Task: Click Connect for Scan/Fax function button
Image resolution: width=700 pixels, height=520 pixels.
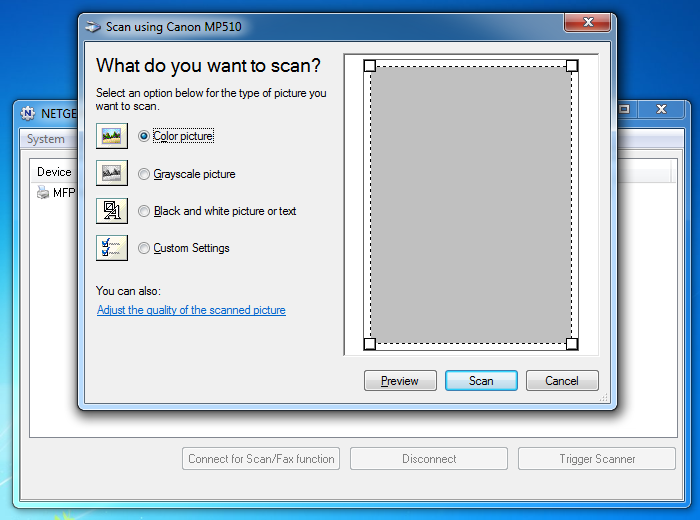Action: [261, 459]
